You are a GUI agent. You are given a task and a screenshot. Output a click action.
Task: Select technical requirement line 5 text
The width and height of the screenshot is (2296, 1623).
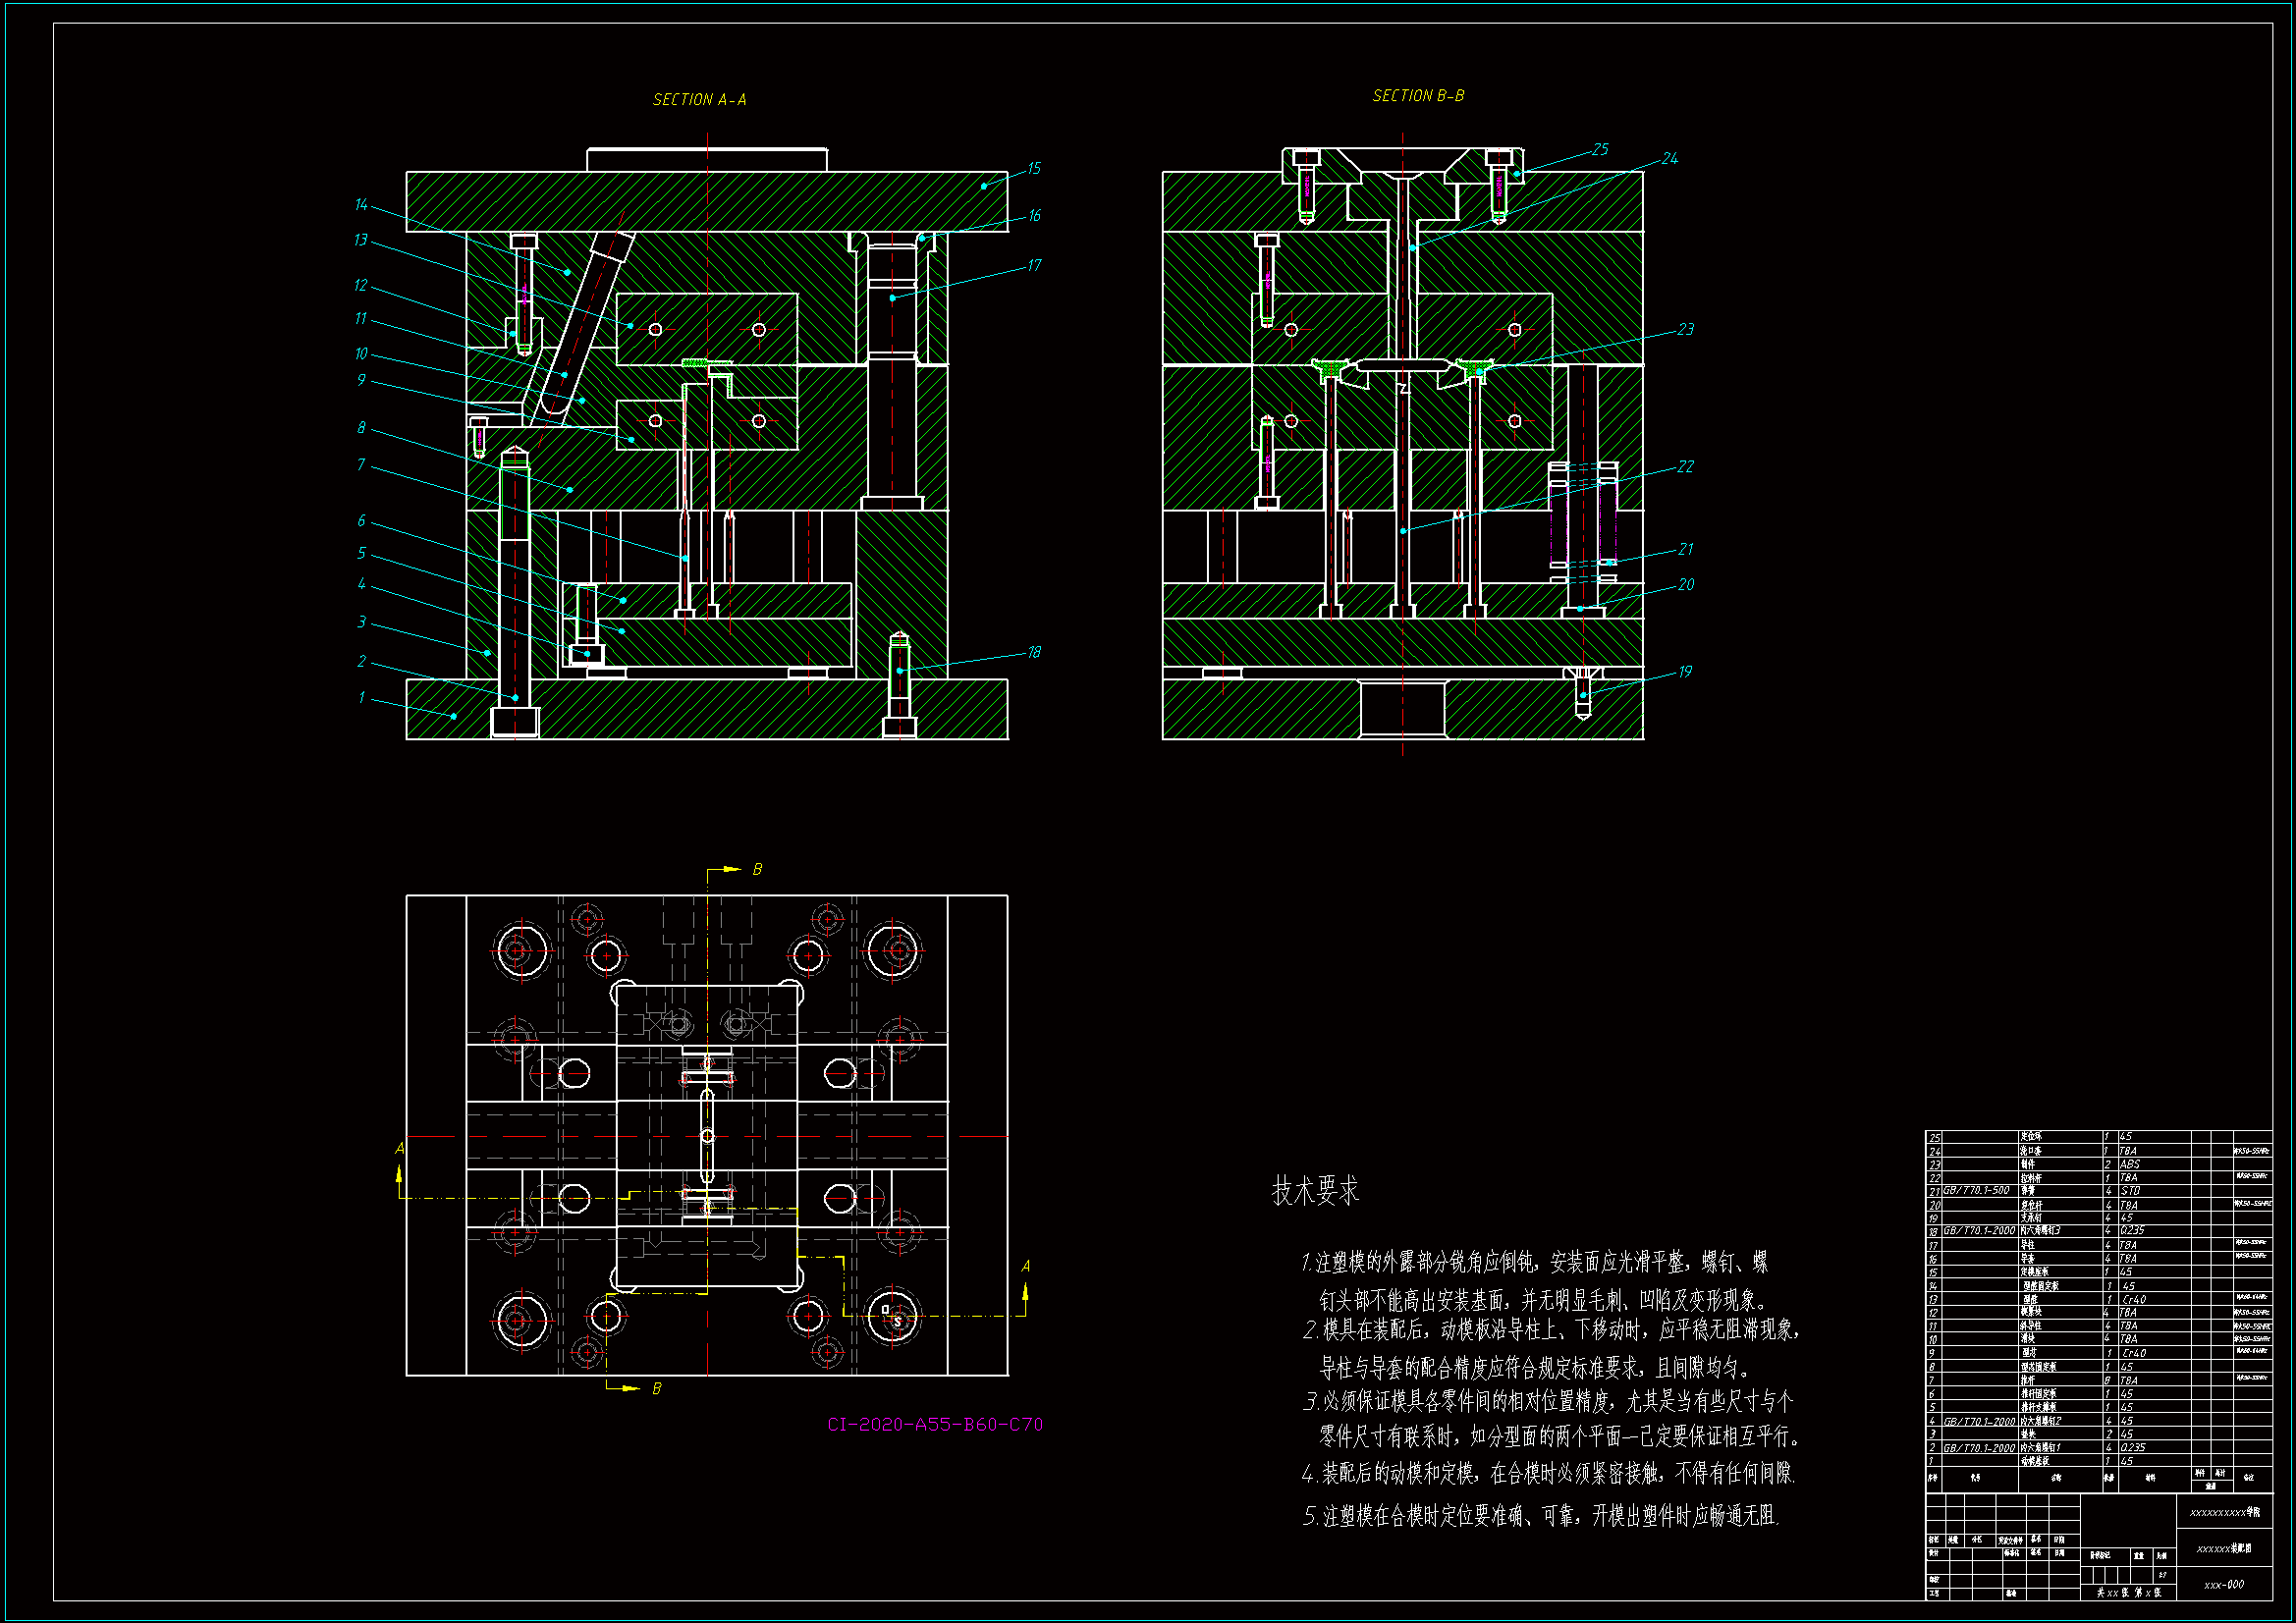click(x=1540, y=1516)
